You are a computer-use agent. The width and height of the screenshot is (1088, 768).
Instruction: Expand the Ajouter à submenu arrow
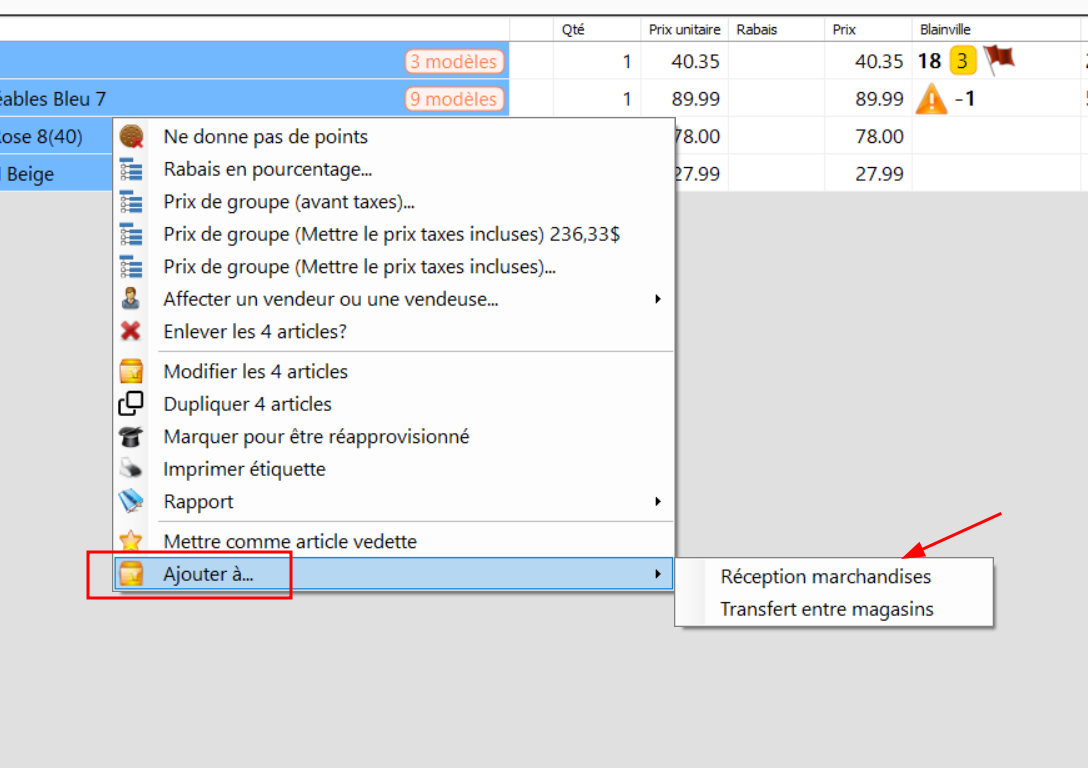(x=657, y=574)
